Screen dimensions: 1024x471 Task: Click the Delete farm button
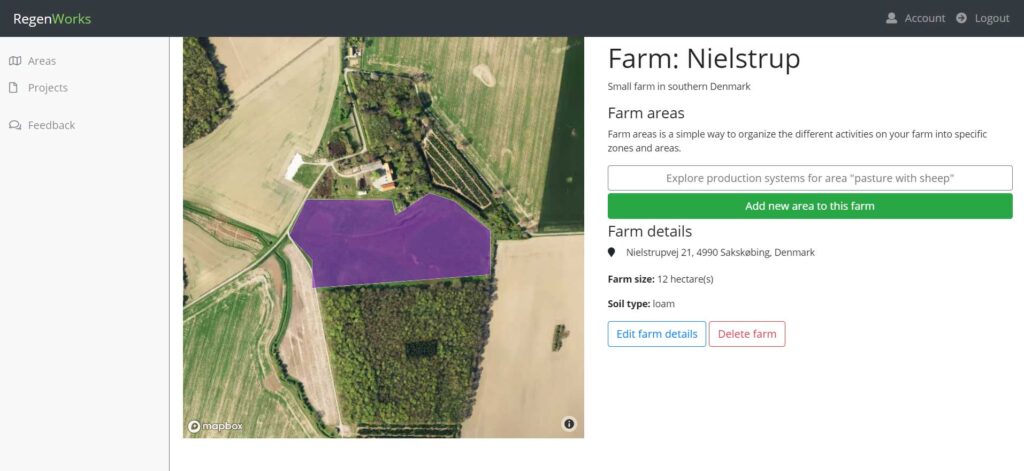click(x=747, y=334)
